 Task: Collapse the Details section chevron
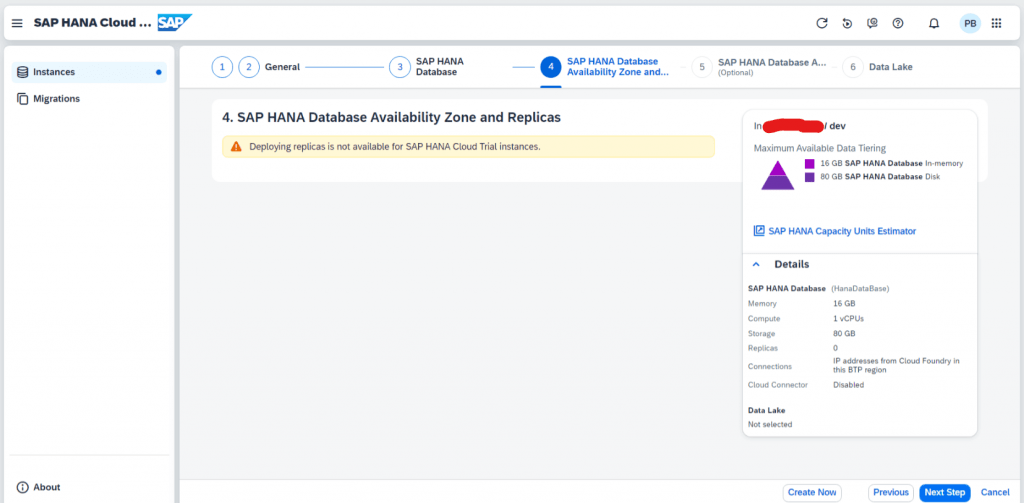tap(756, 265)
